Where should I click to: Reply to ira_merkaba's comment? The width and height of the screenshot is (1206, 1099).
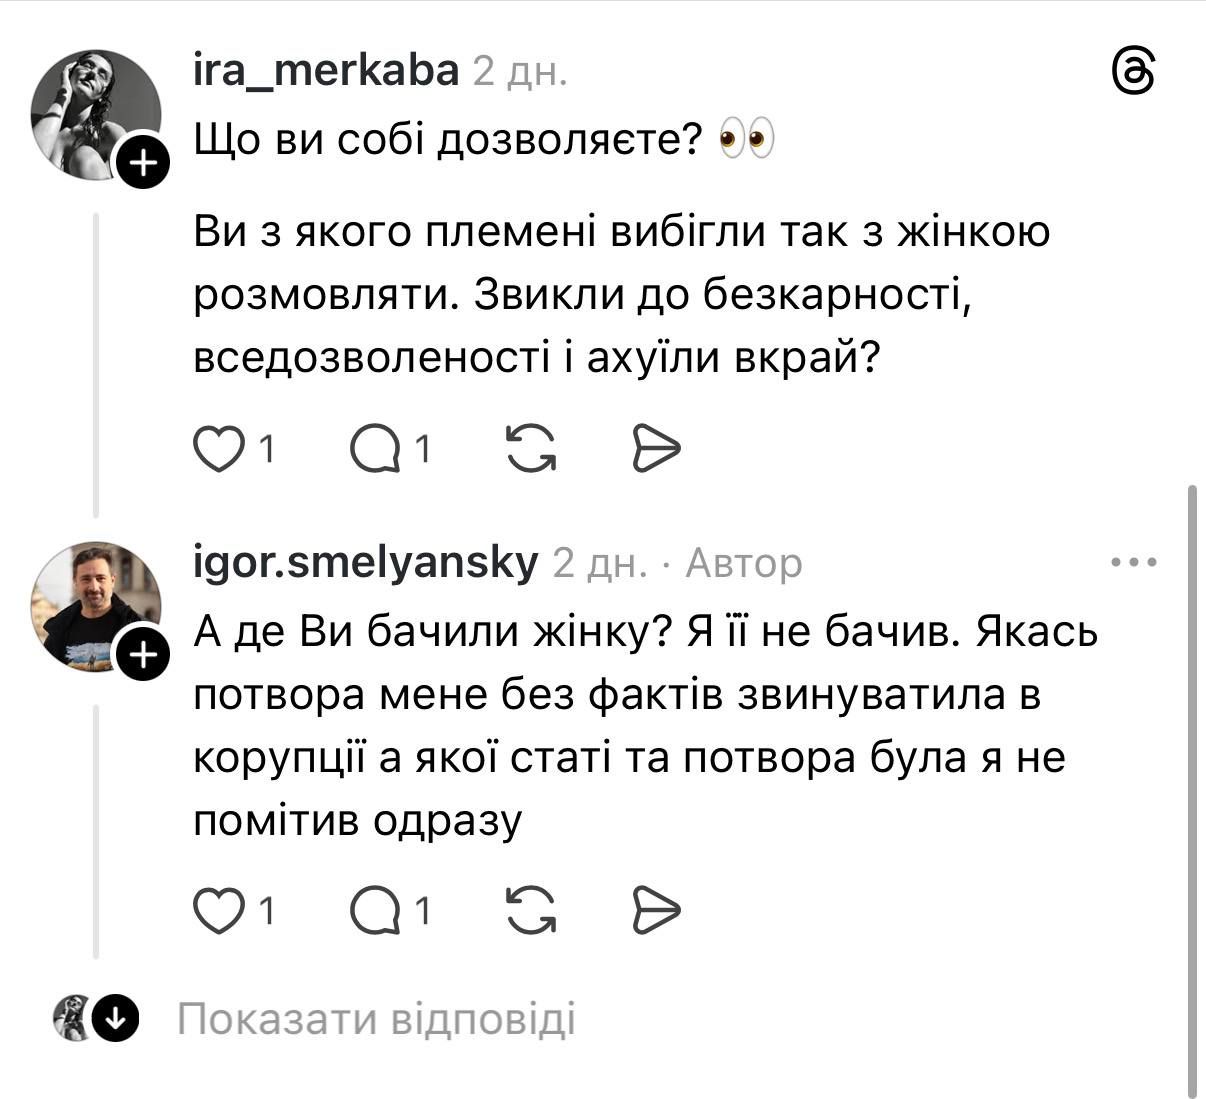coord(375,448)
